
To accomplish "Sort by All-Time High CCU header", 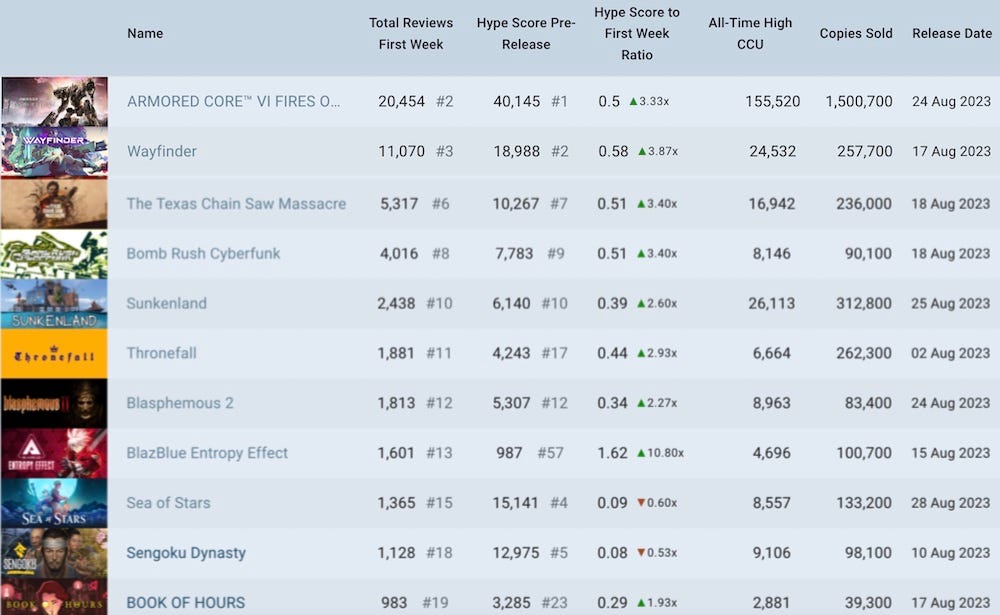I will click(x=750, y=33).
